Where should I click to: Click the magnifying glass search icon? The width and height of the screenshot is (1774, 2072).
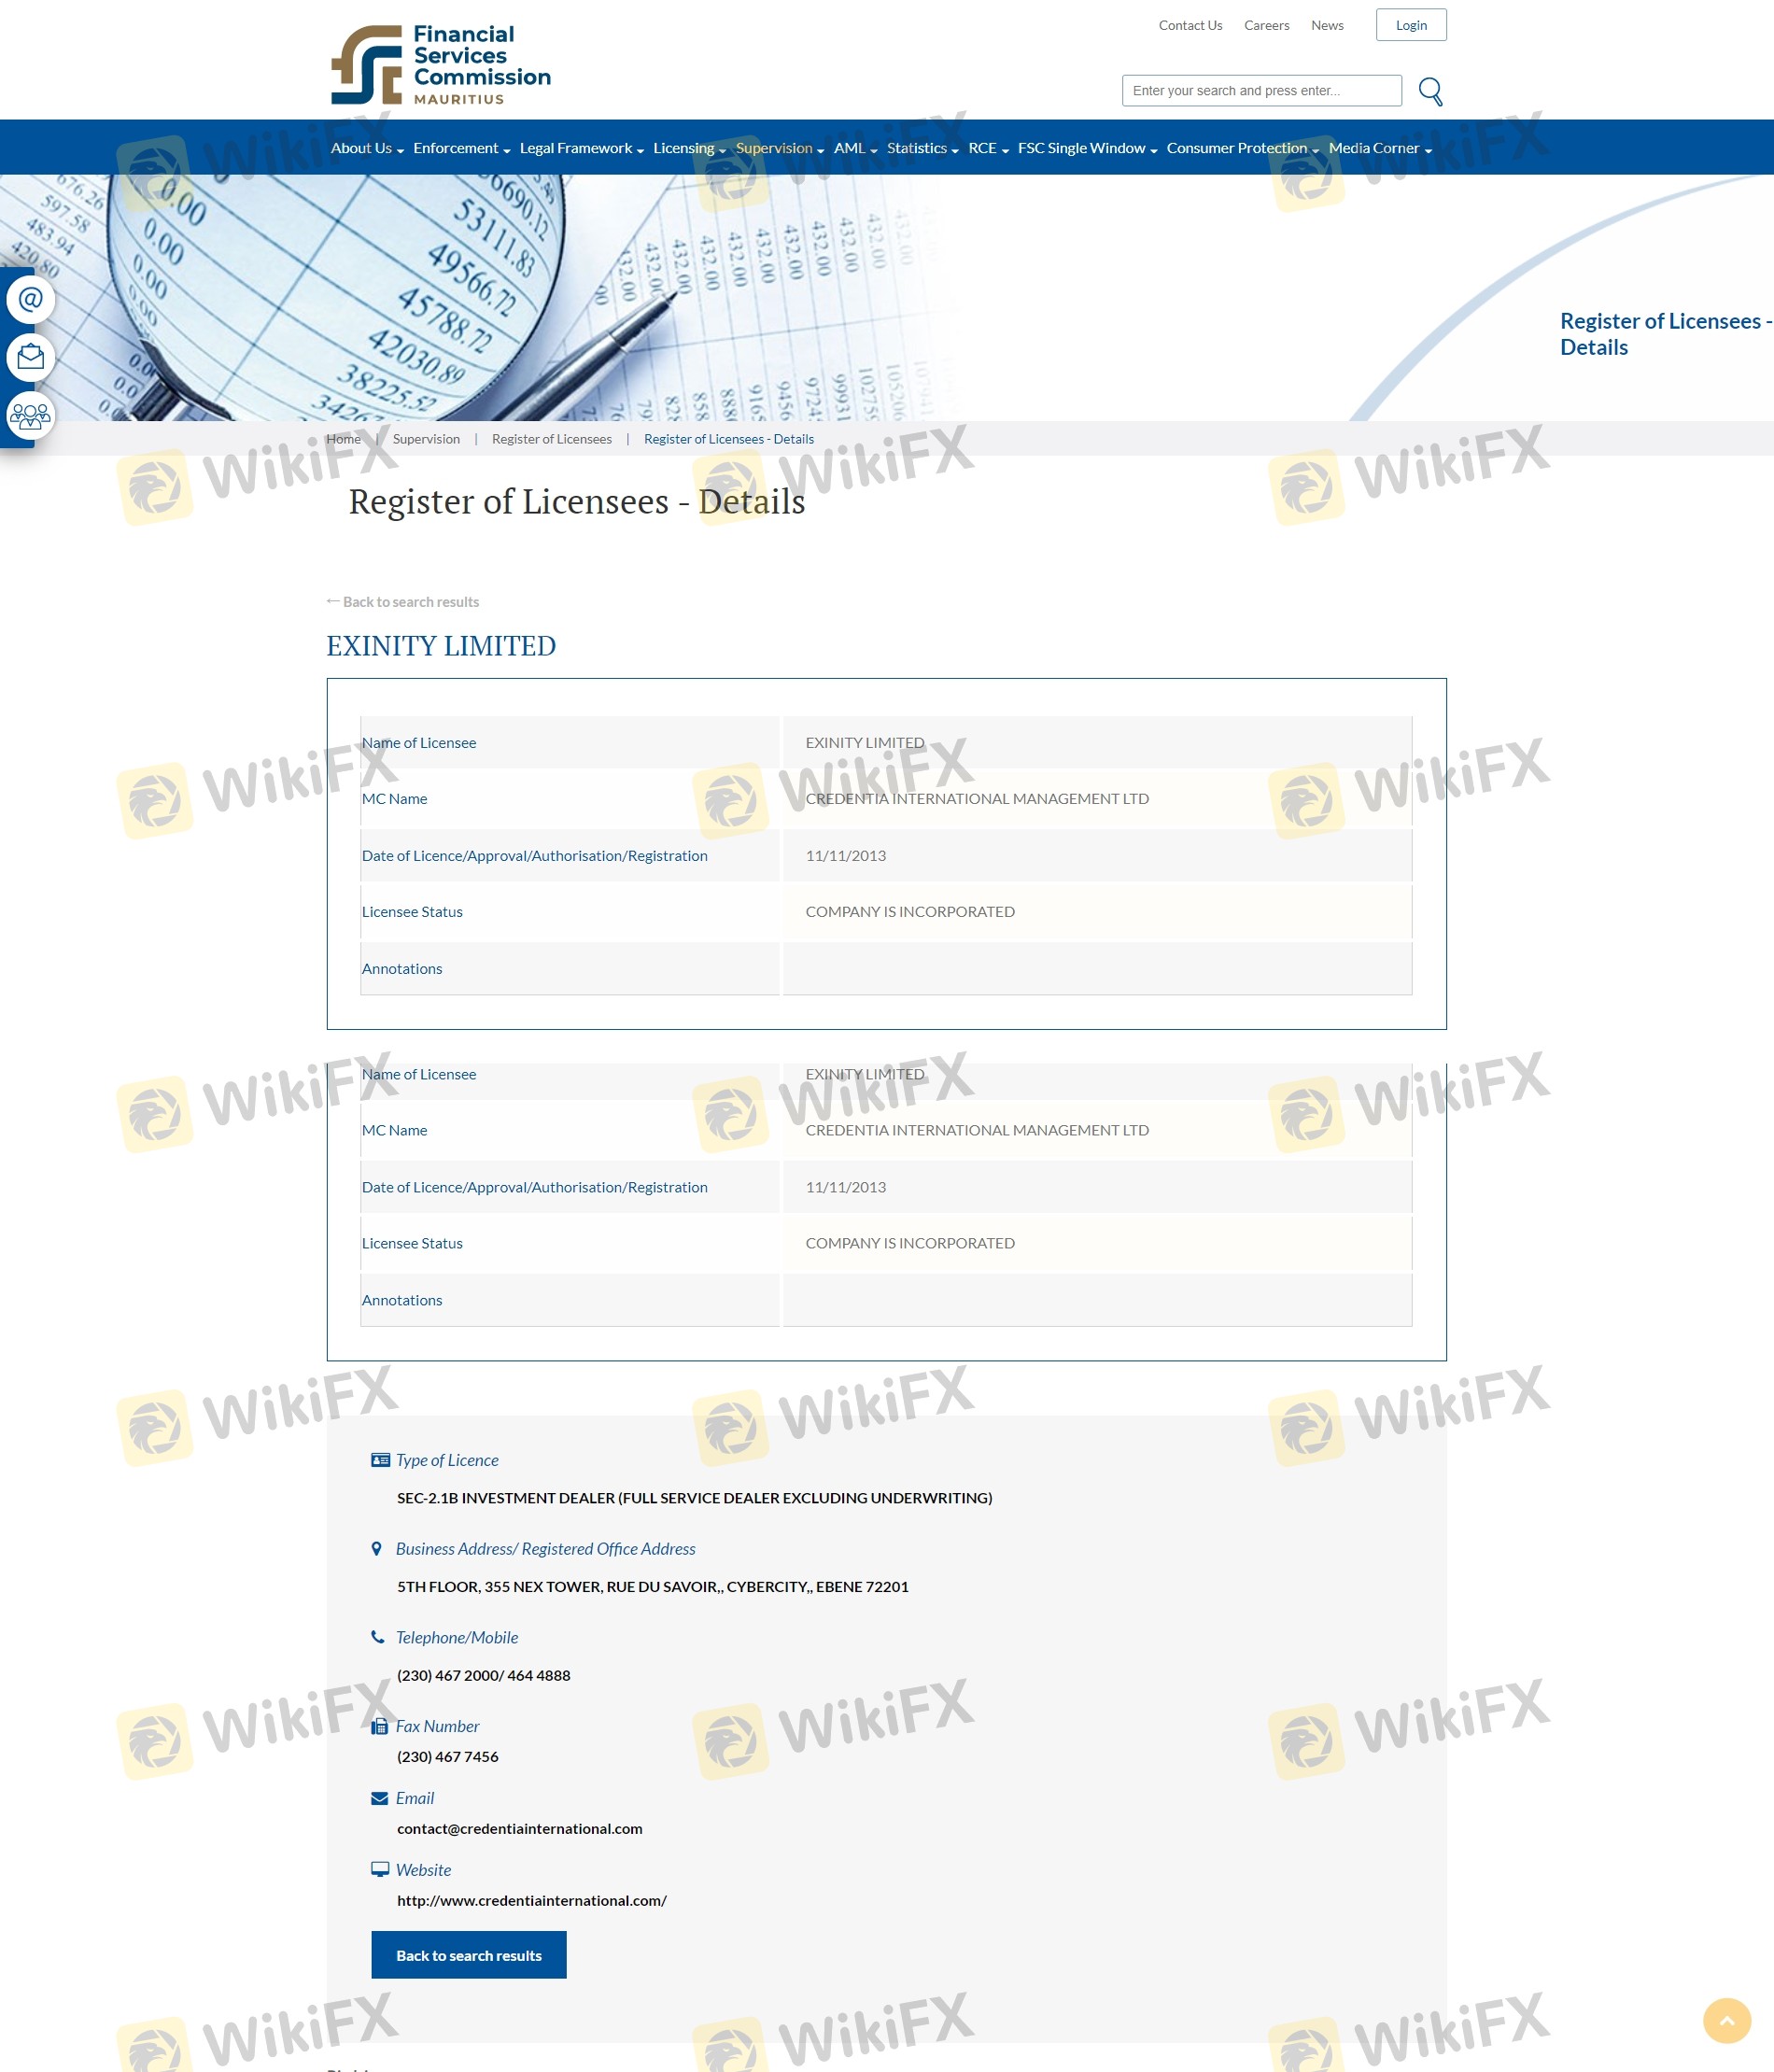[x=1430, y=91]
